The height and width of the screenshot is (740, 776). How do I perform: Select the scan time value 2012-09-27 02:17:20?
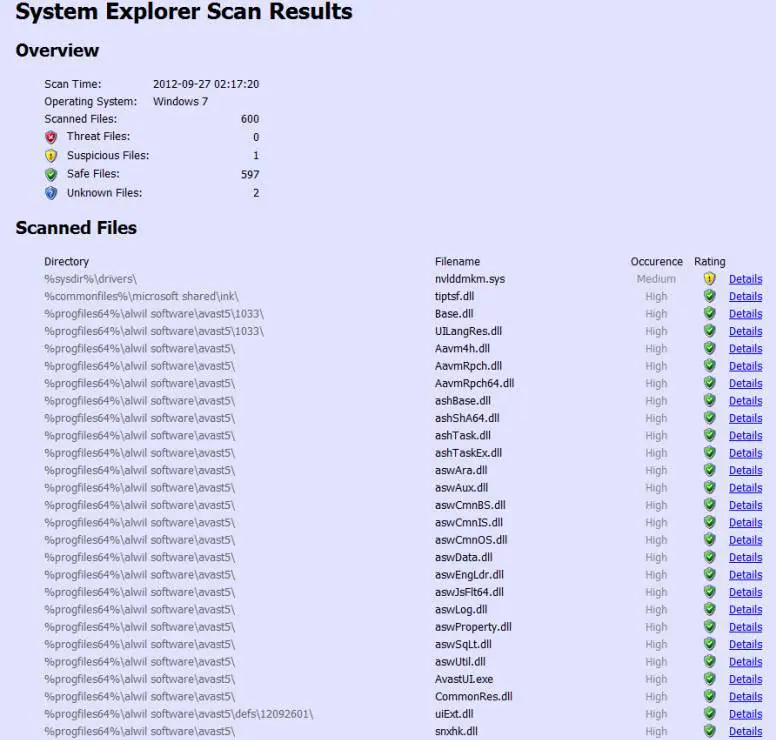click(x=206, y=84)
